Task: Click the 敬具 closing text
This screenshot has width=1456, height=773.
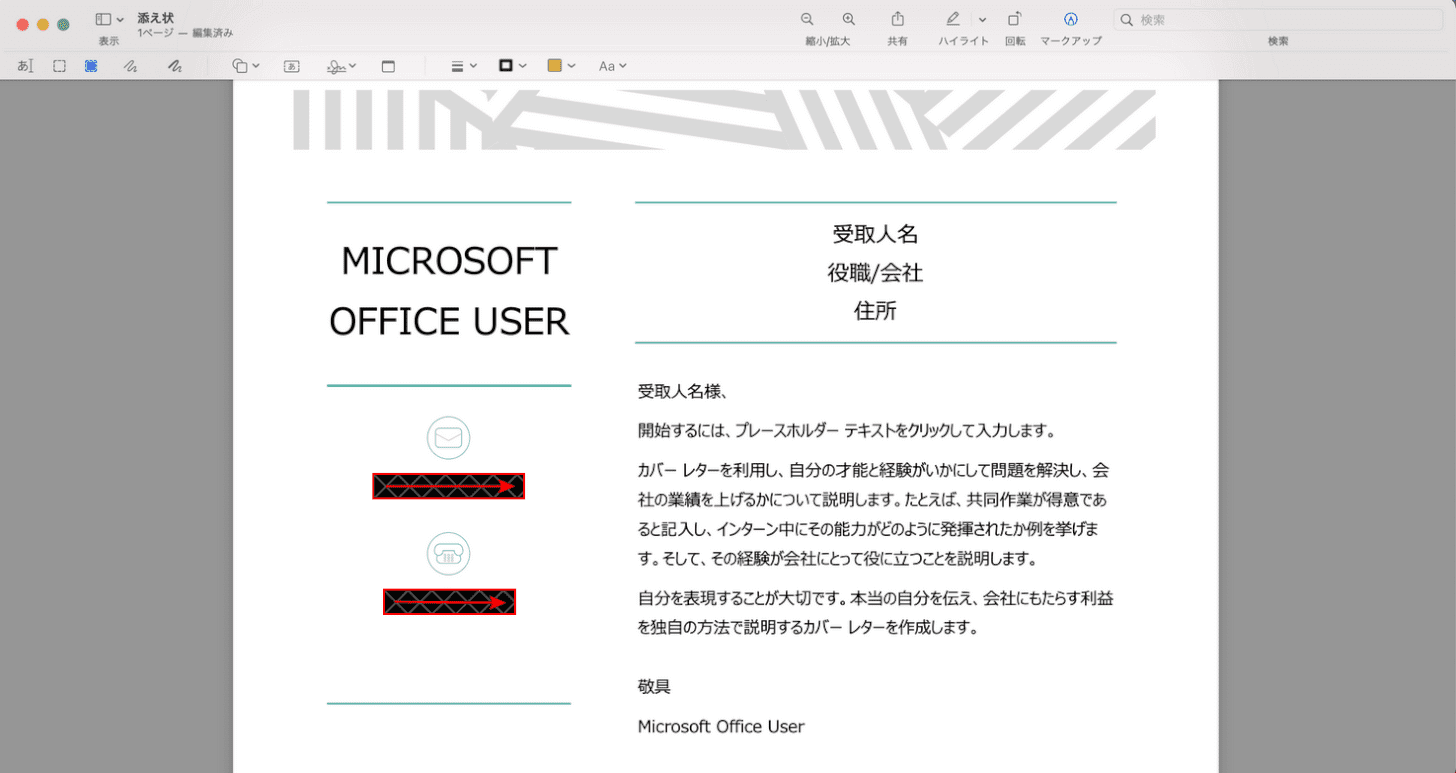Action: (654, 687)
